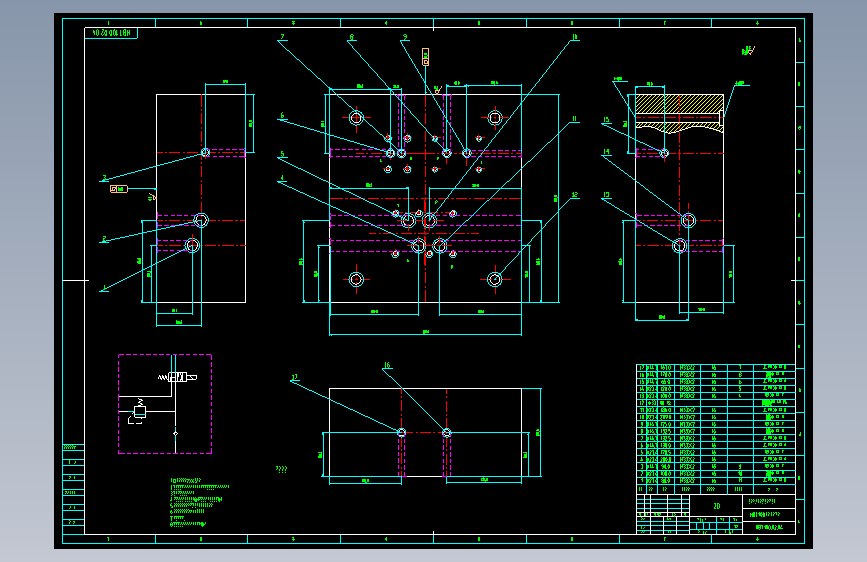The image size is (867, 562).
Task: Select callout number 12 right of front view
Action: tap(574, 195)
